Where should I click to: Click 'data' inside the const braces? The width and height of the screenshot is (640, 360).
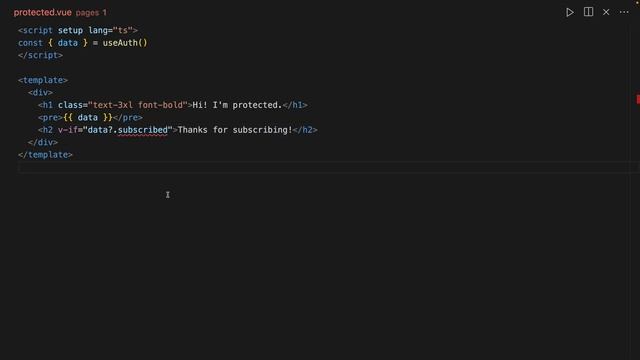(x=67, y=43)
